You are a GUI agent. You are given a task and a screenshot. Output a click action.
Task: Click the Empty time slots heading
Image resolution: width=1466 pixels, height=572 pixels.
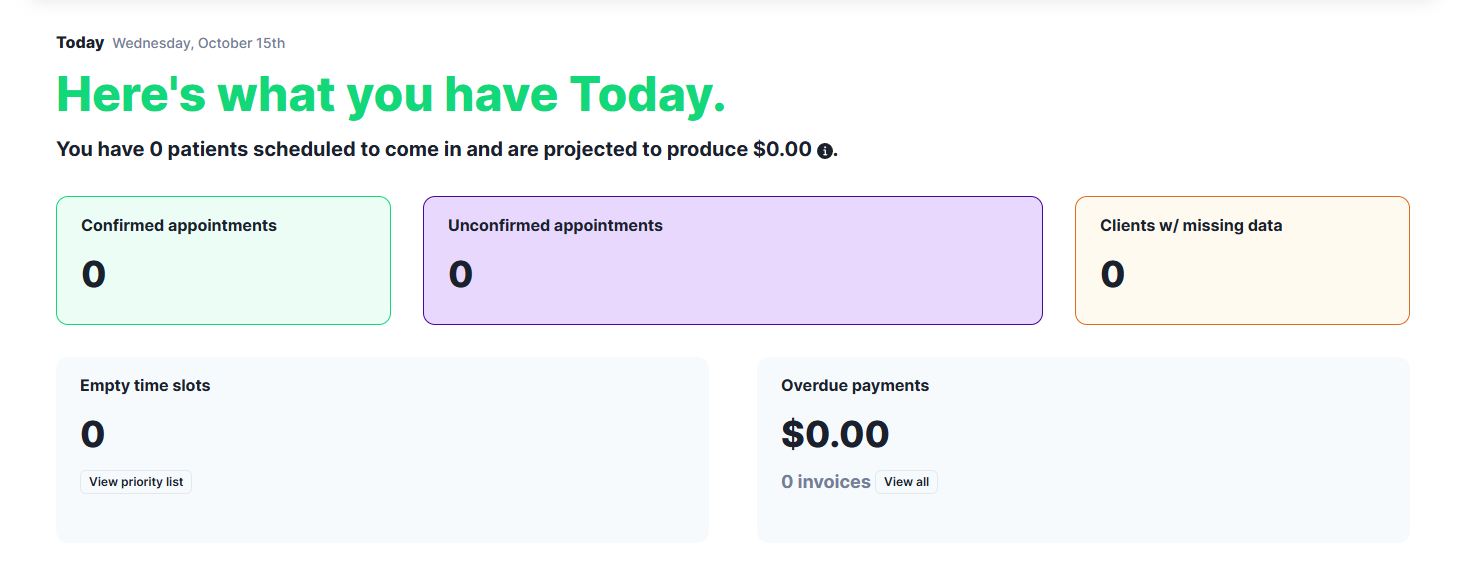pyautogui.click(x=145, y=386)
